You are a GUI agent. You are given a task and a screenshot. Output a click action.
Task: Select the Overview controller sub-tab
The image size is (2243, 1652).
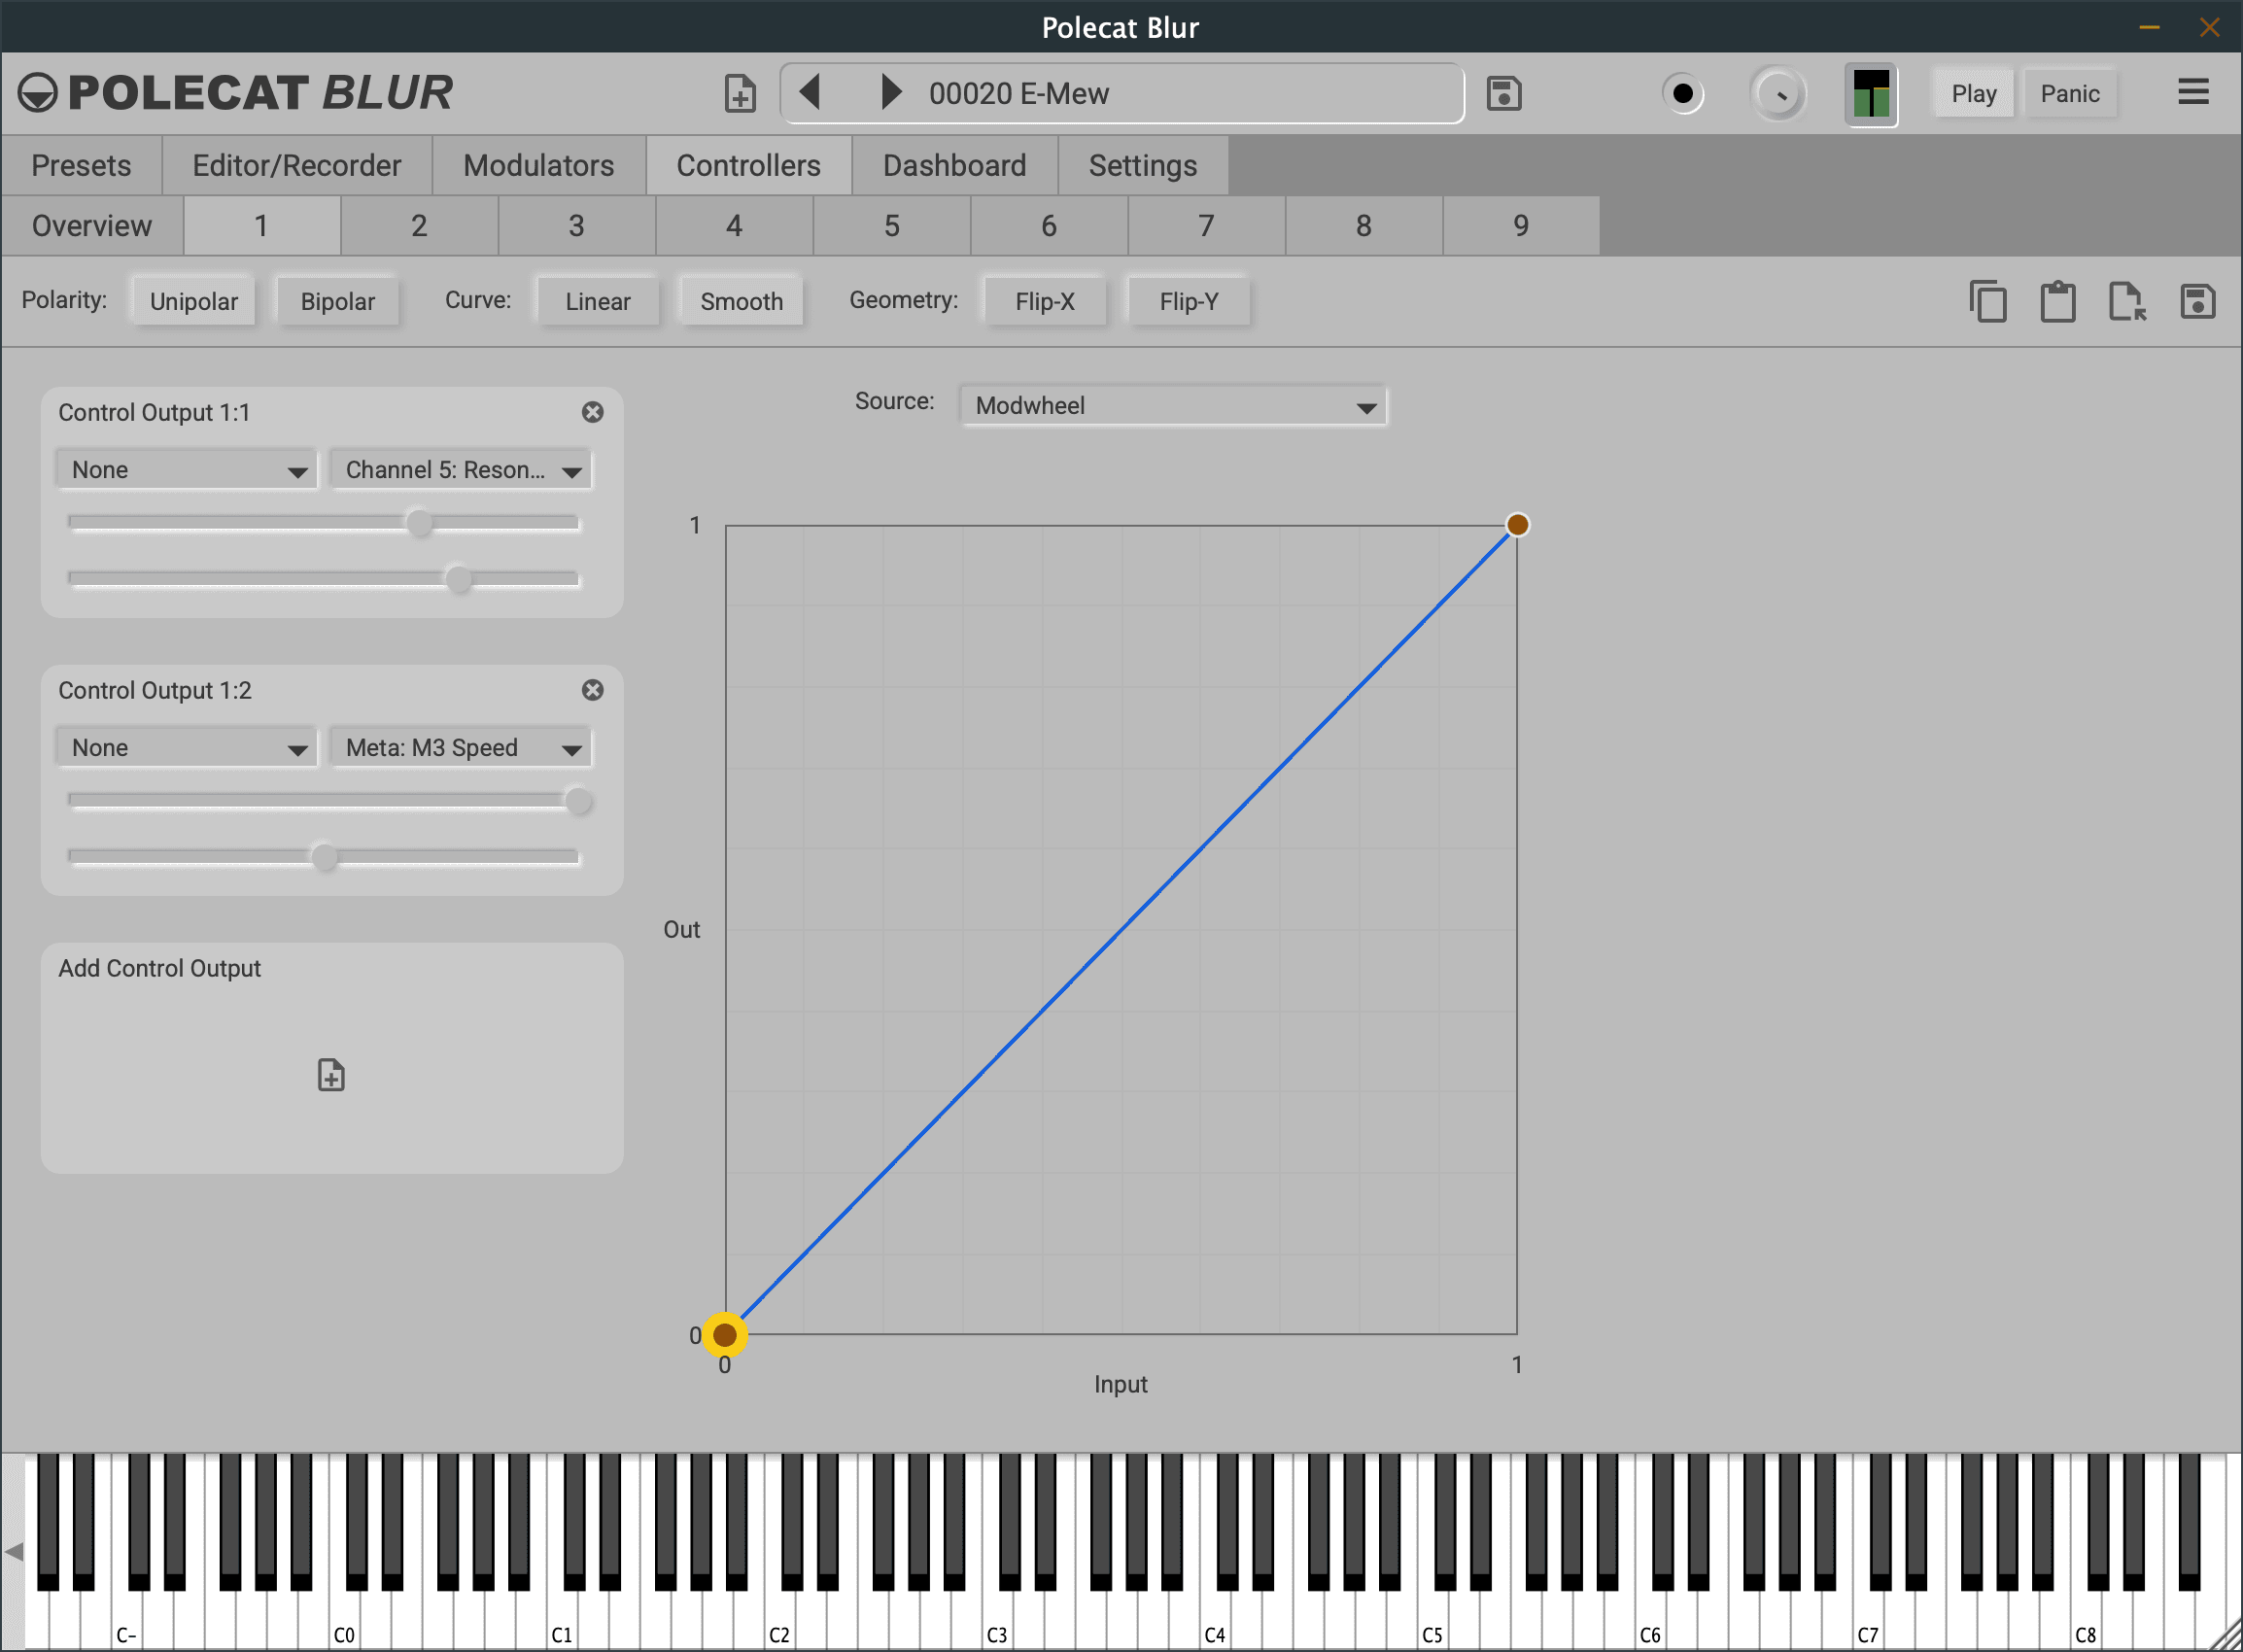point(92,225)
